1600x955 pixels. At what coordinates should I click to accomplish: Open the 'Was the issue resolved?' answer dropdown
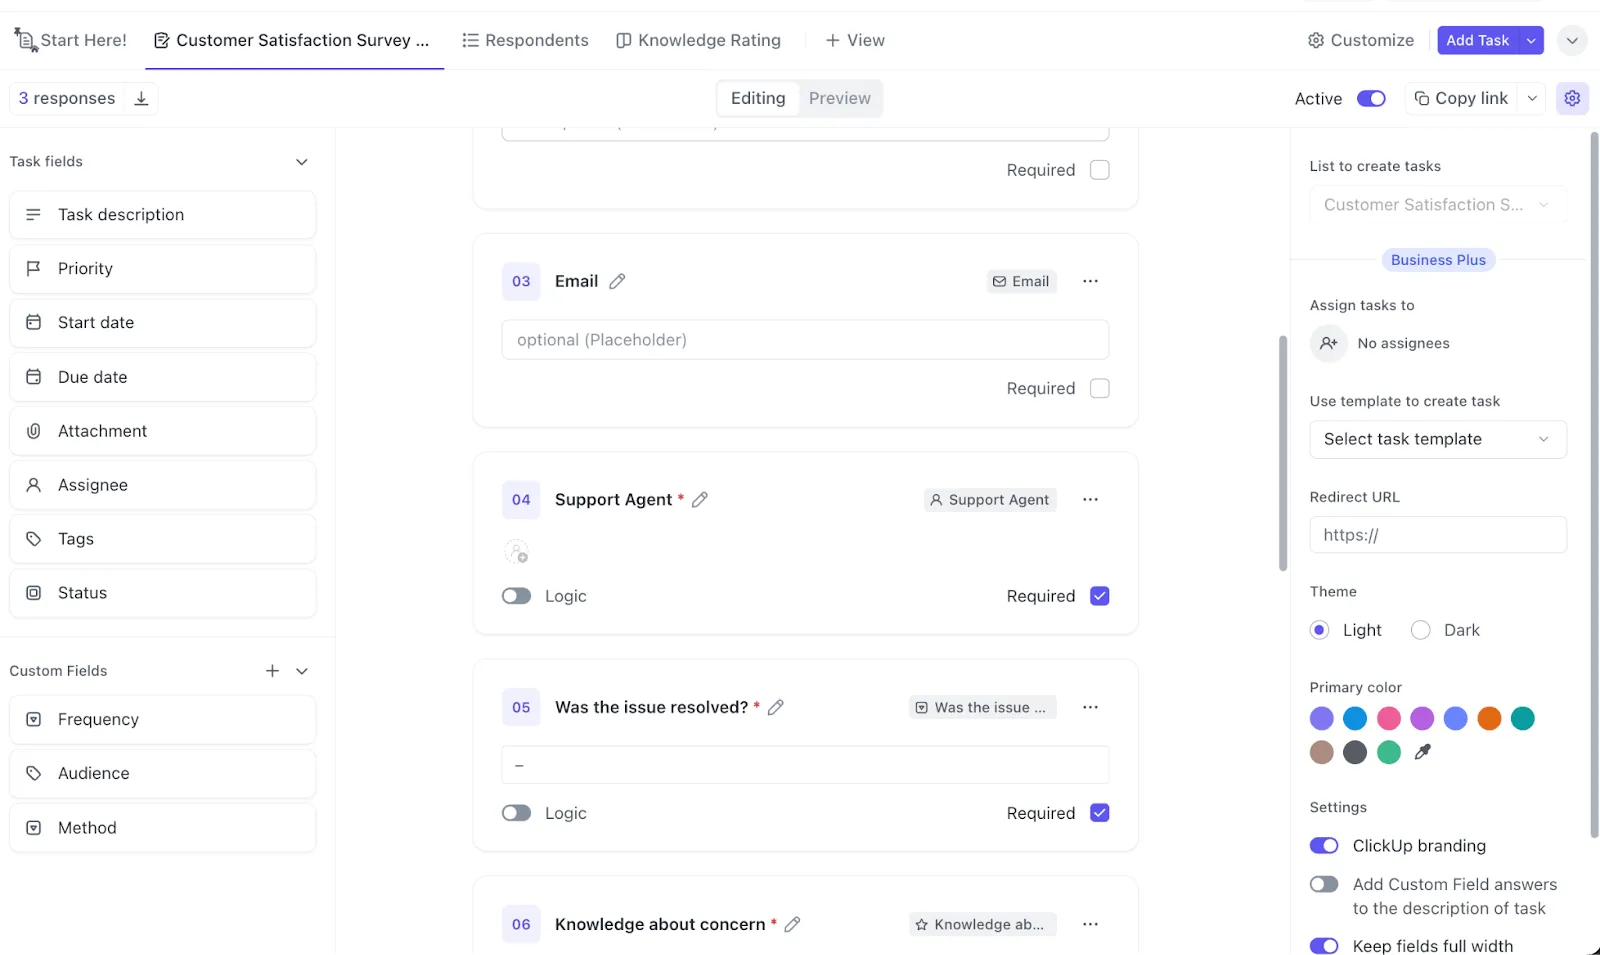pos(805,765)
